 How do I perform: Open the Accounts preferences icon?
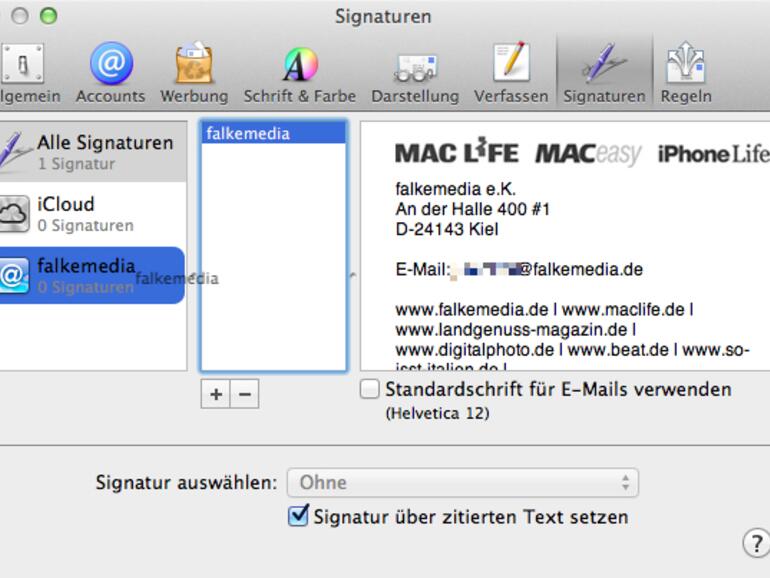pos(111,63)
